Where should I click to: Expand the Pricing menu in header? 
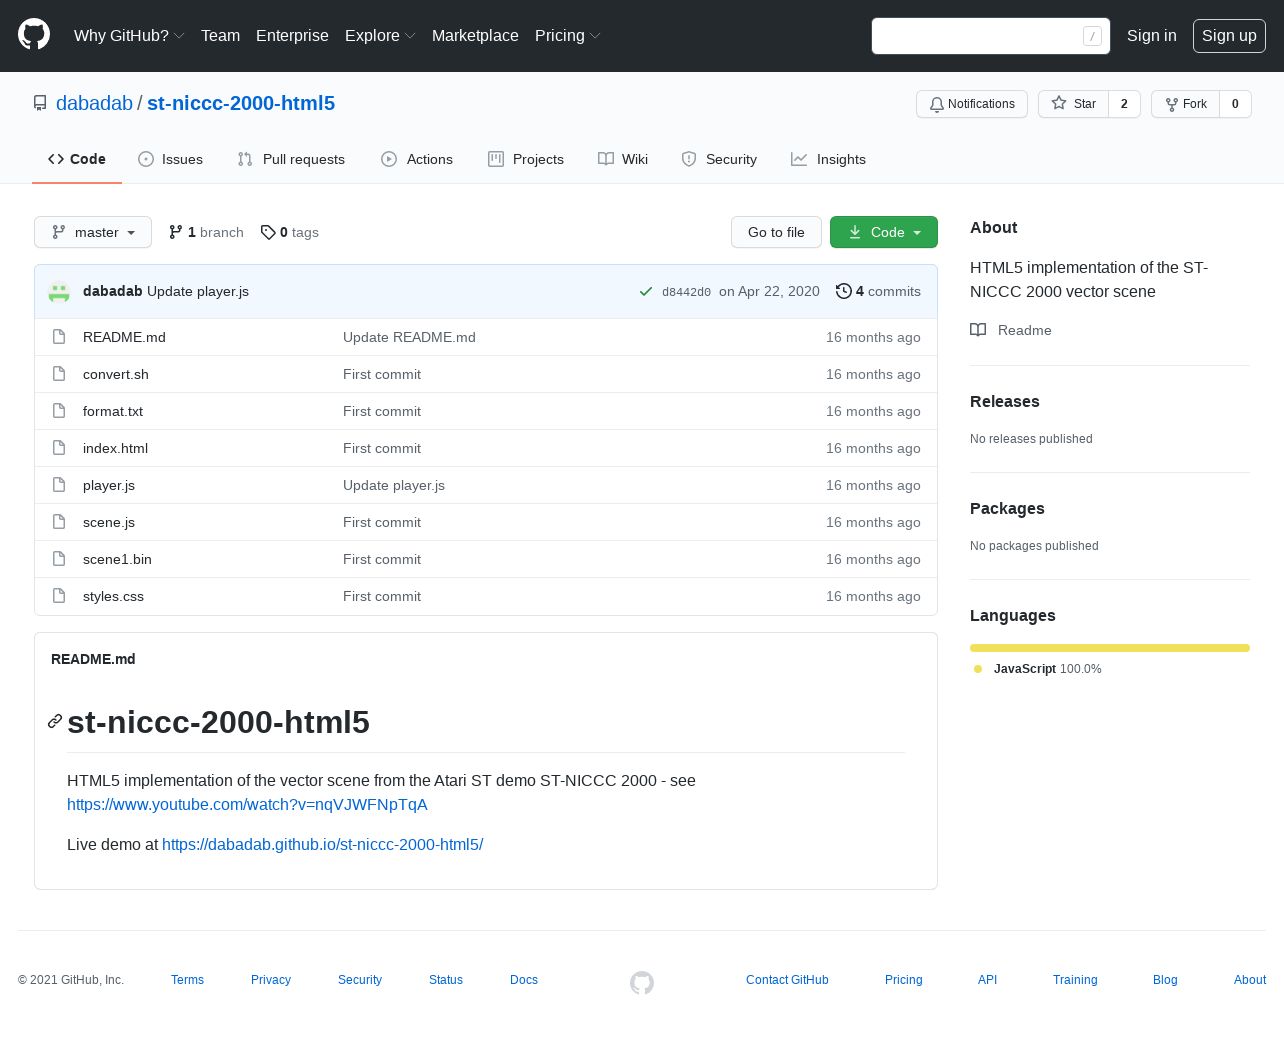point(568,35)
